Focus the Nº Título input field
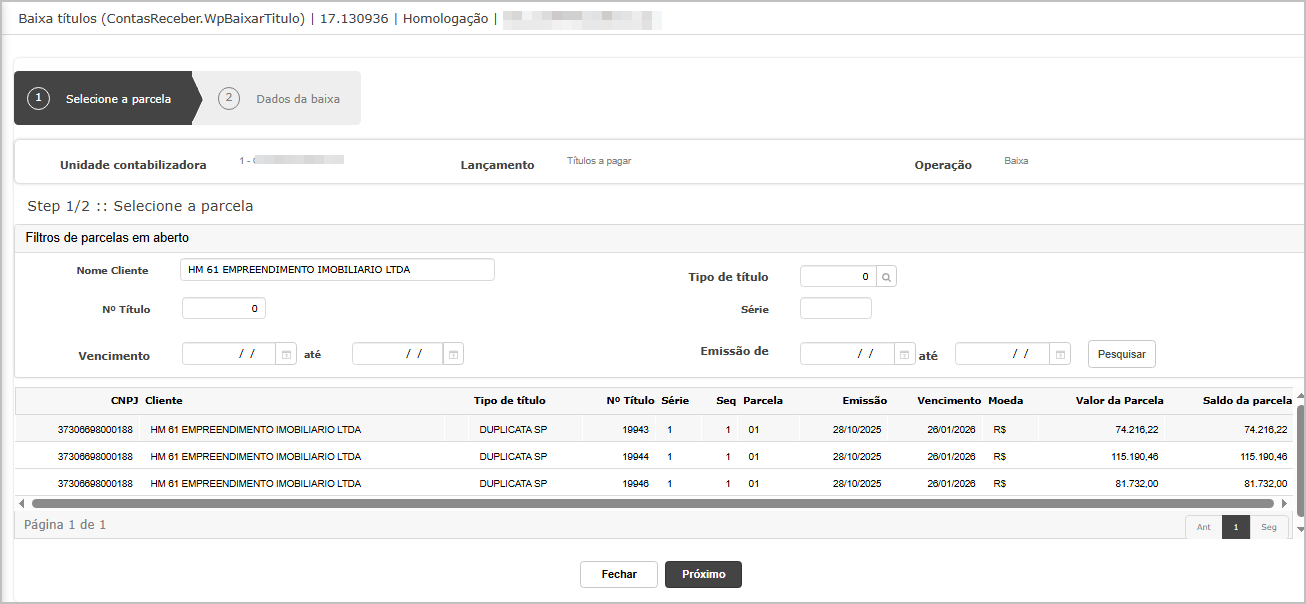The height and width of the screenshot is (604, 1306). click(223, 309)
